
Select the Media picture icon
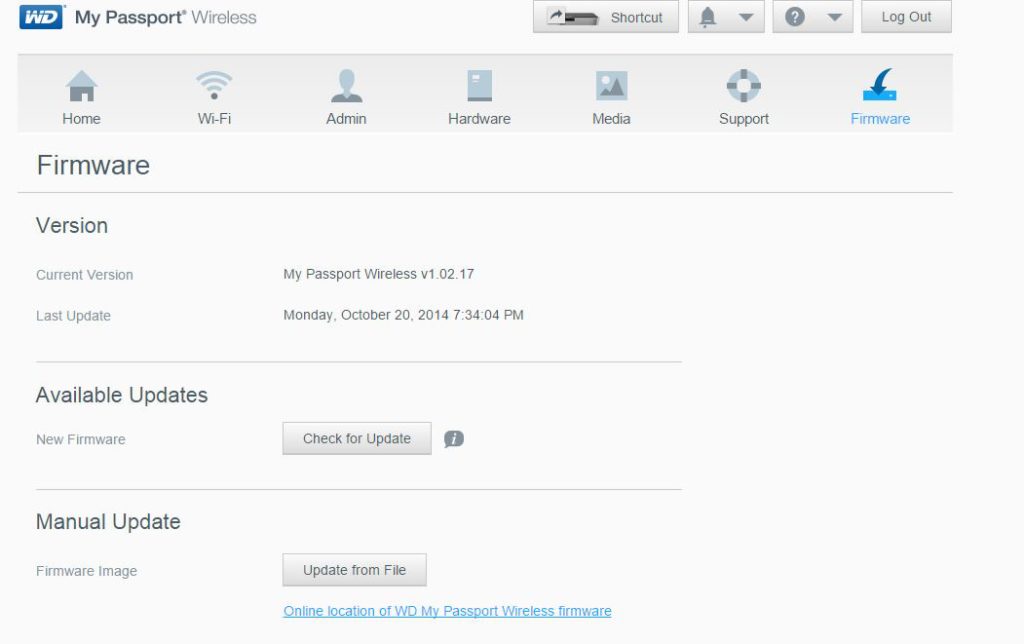[x=611, y=86]
